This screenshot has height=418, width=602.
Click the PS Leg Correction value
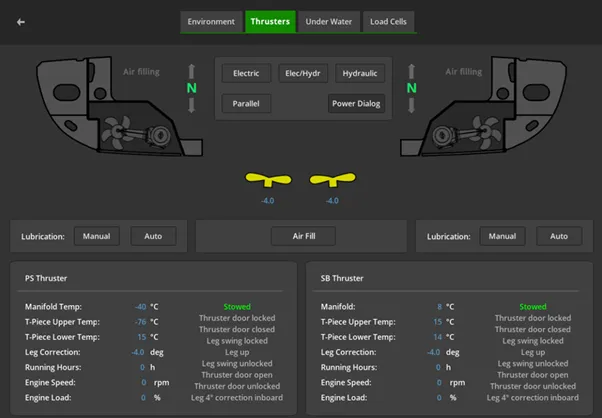point(138,352)
